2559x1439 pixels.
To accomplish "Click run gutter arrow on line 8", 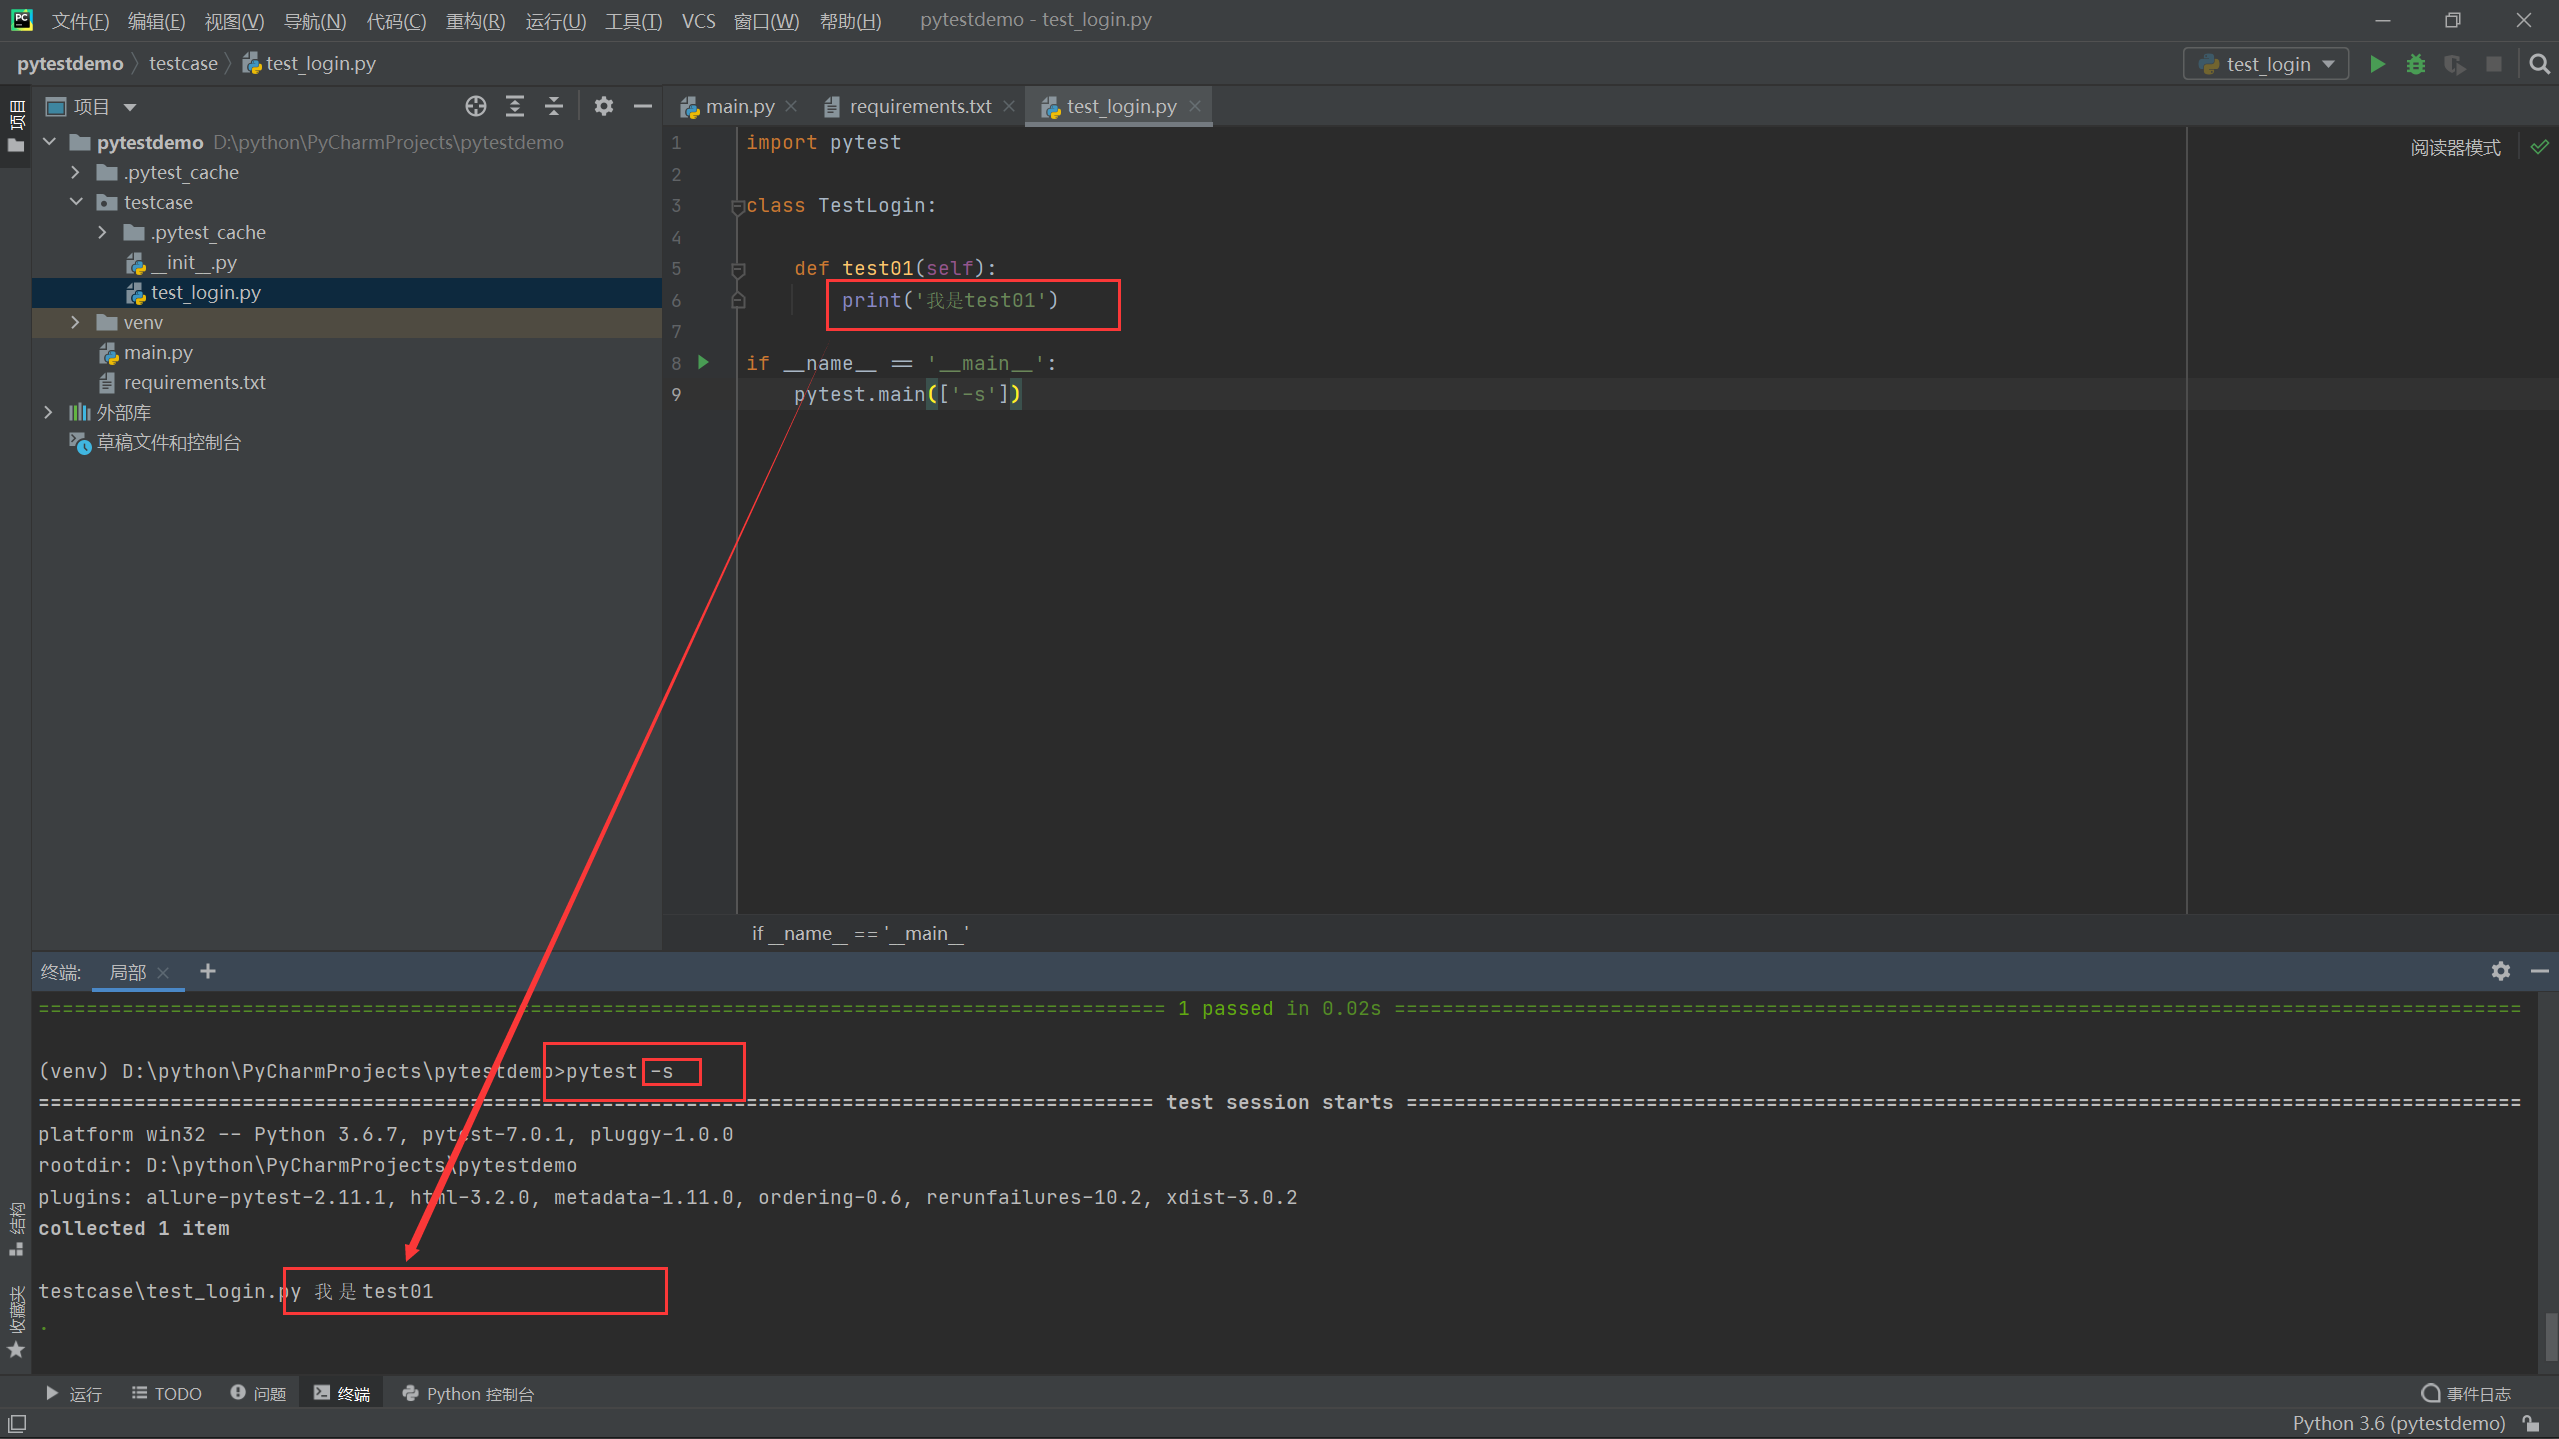I will pos(703,362).
